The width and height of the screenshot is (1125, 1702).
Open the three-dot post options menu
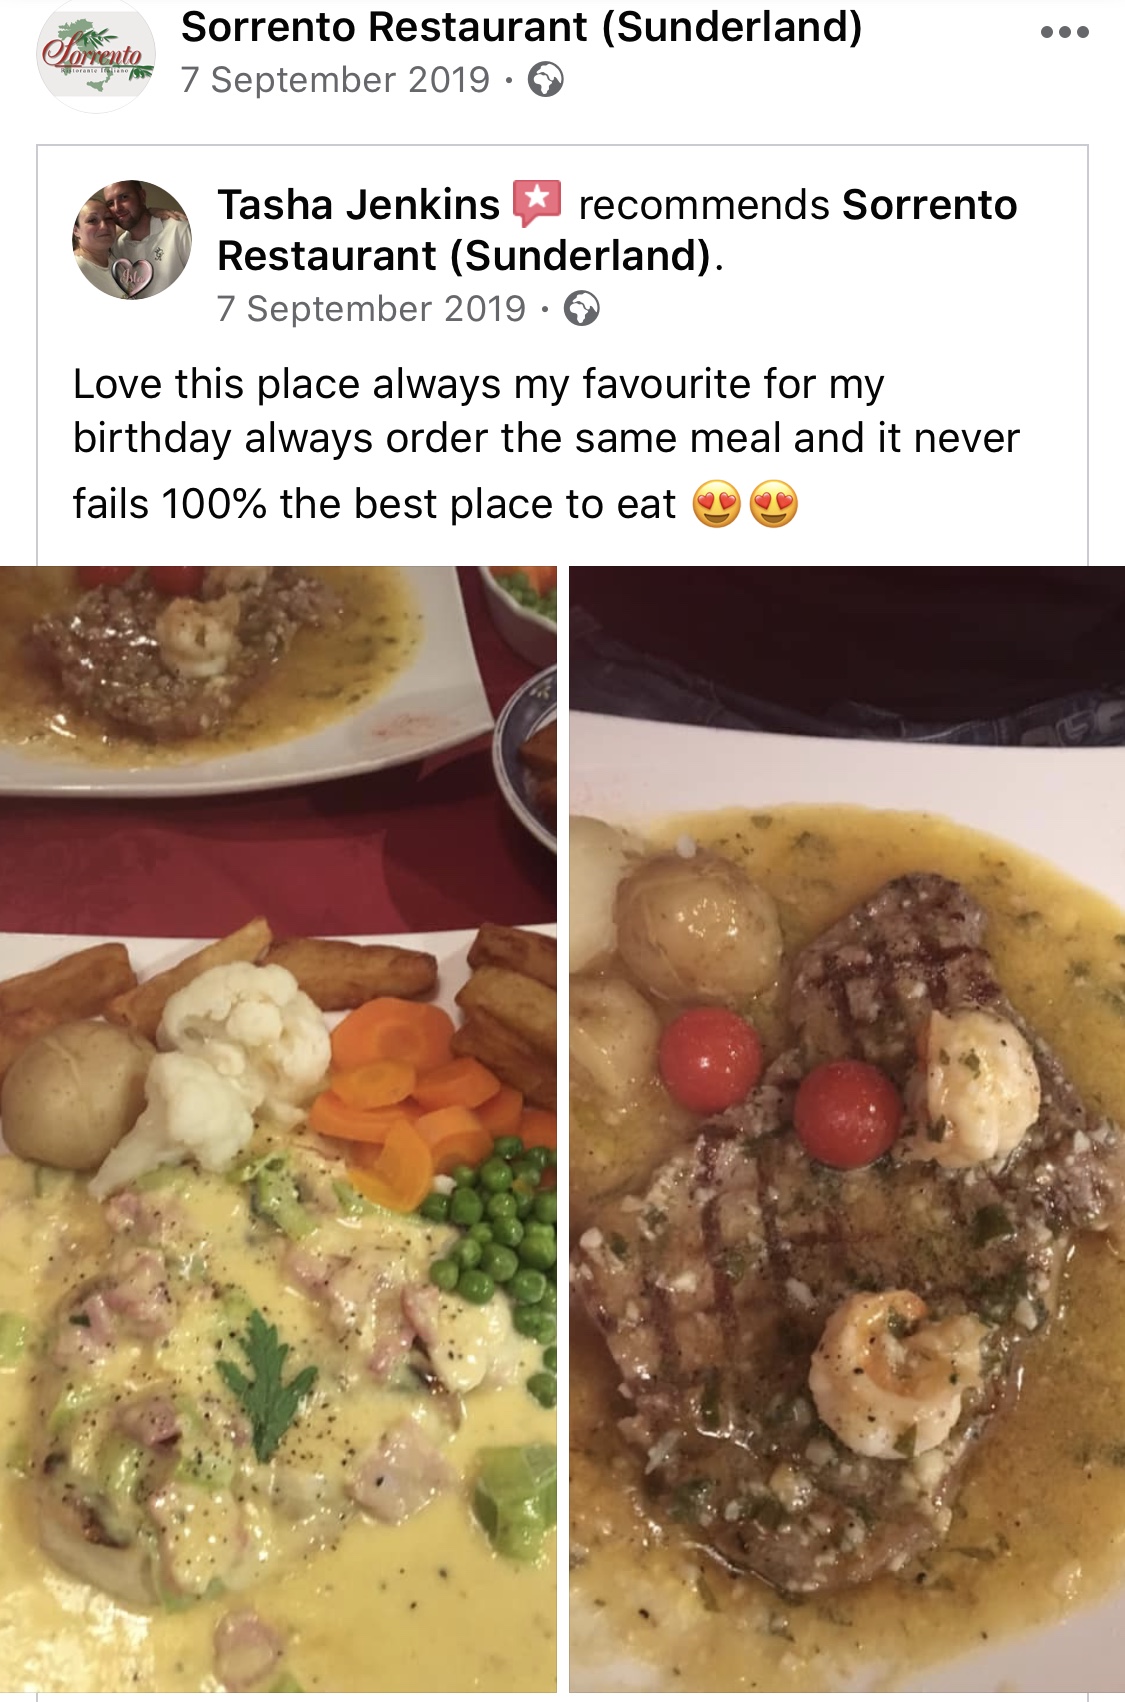point(1064,32)
